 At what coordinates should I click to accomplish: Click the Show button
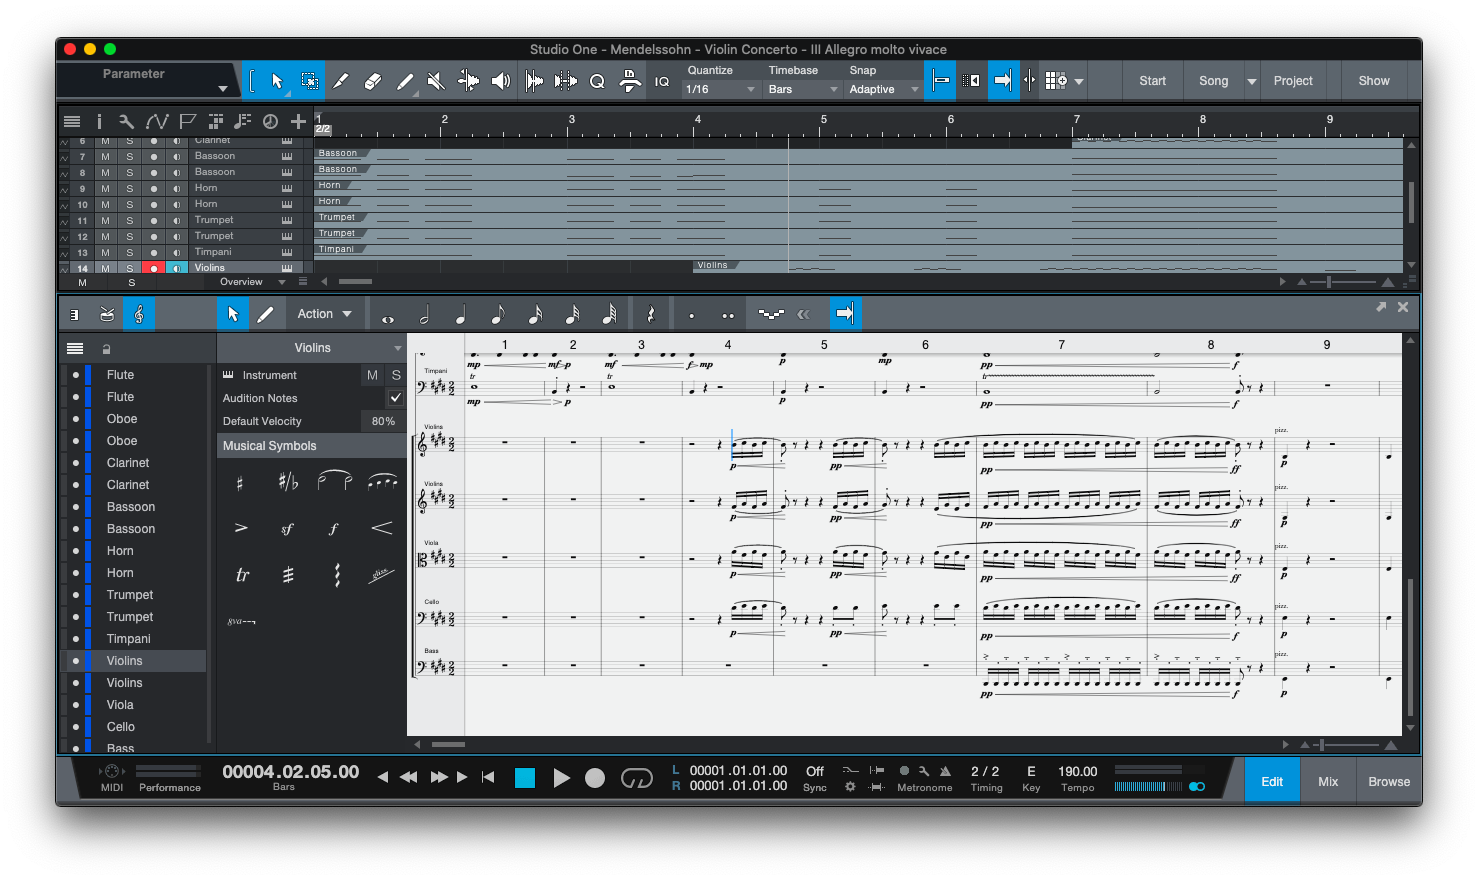pos(1374,81)
